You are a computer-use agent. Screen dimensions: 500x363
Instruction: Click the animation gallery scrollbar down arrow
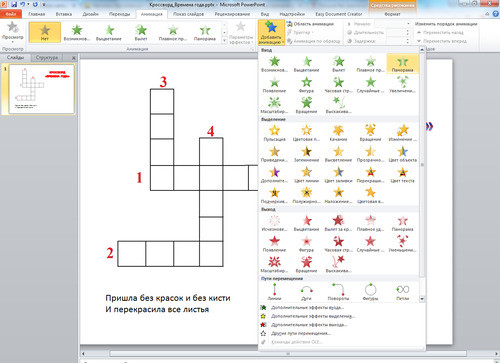[x=422, y=299]
